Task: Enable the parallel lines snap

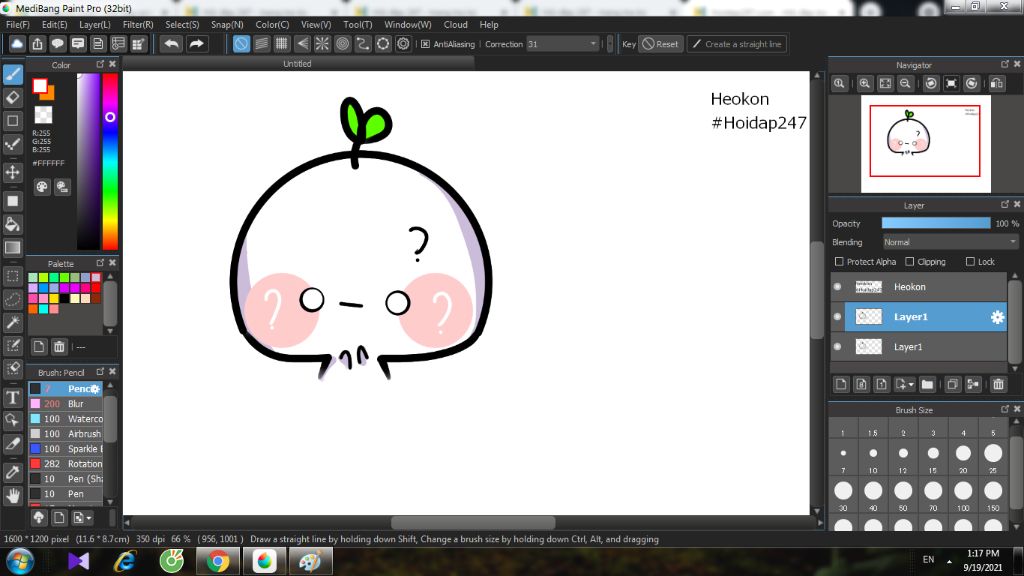Action: point(261,44)
